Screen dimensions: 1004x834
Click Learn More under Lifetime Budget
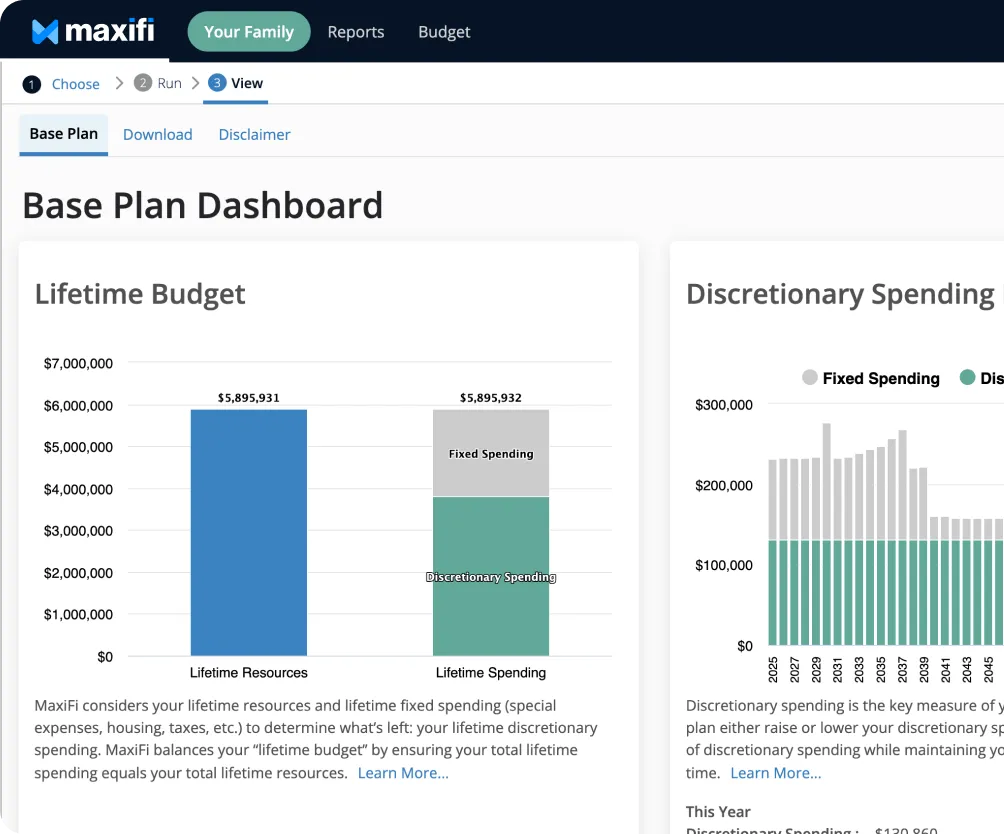403,773
